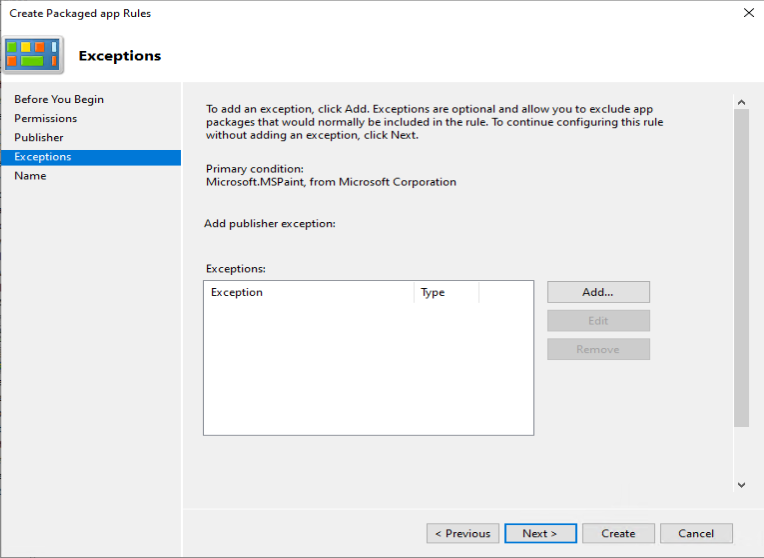Click the Type column header
764x558 pixels.
pyautogui.click(x=446, y=292)
